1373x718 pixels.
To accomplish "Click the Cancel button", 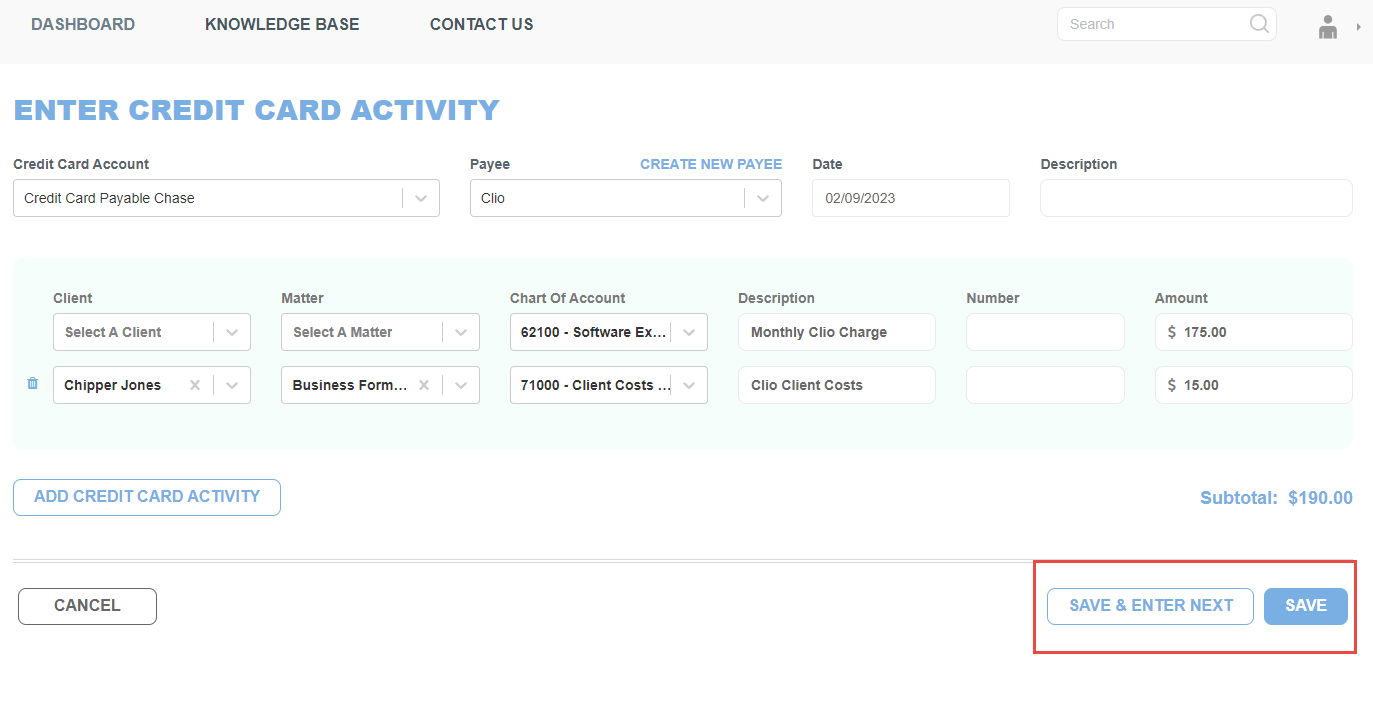I will click(87, 606).
